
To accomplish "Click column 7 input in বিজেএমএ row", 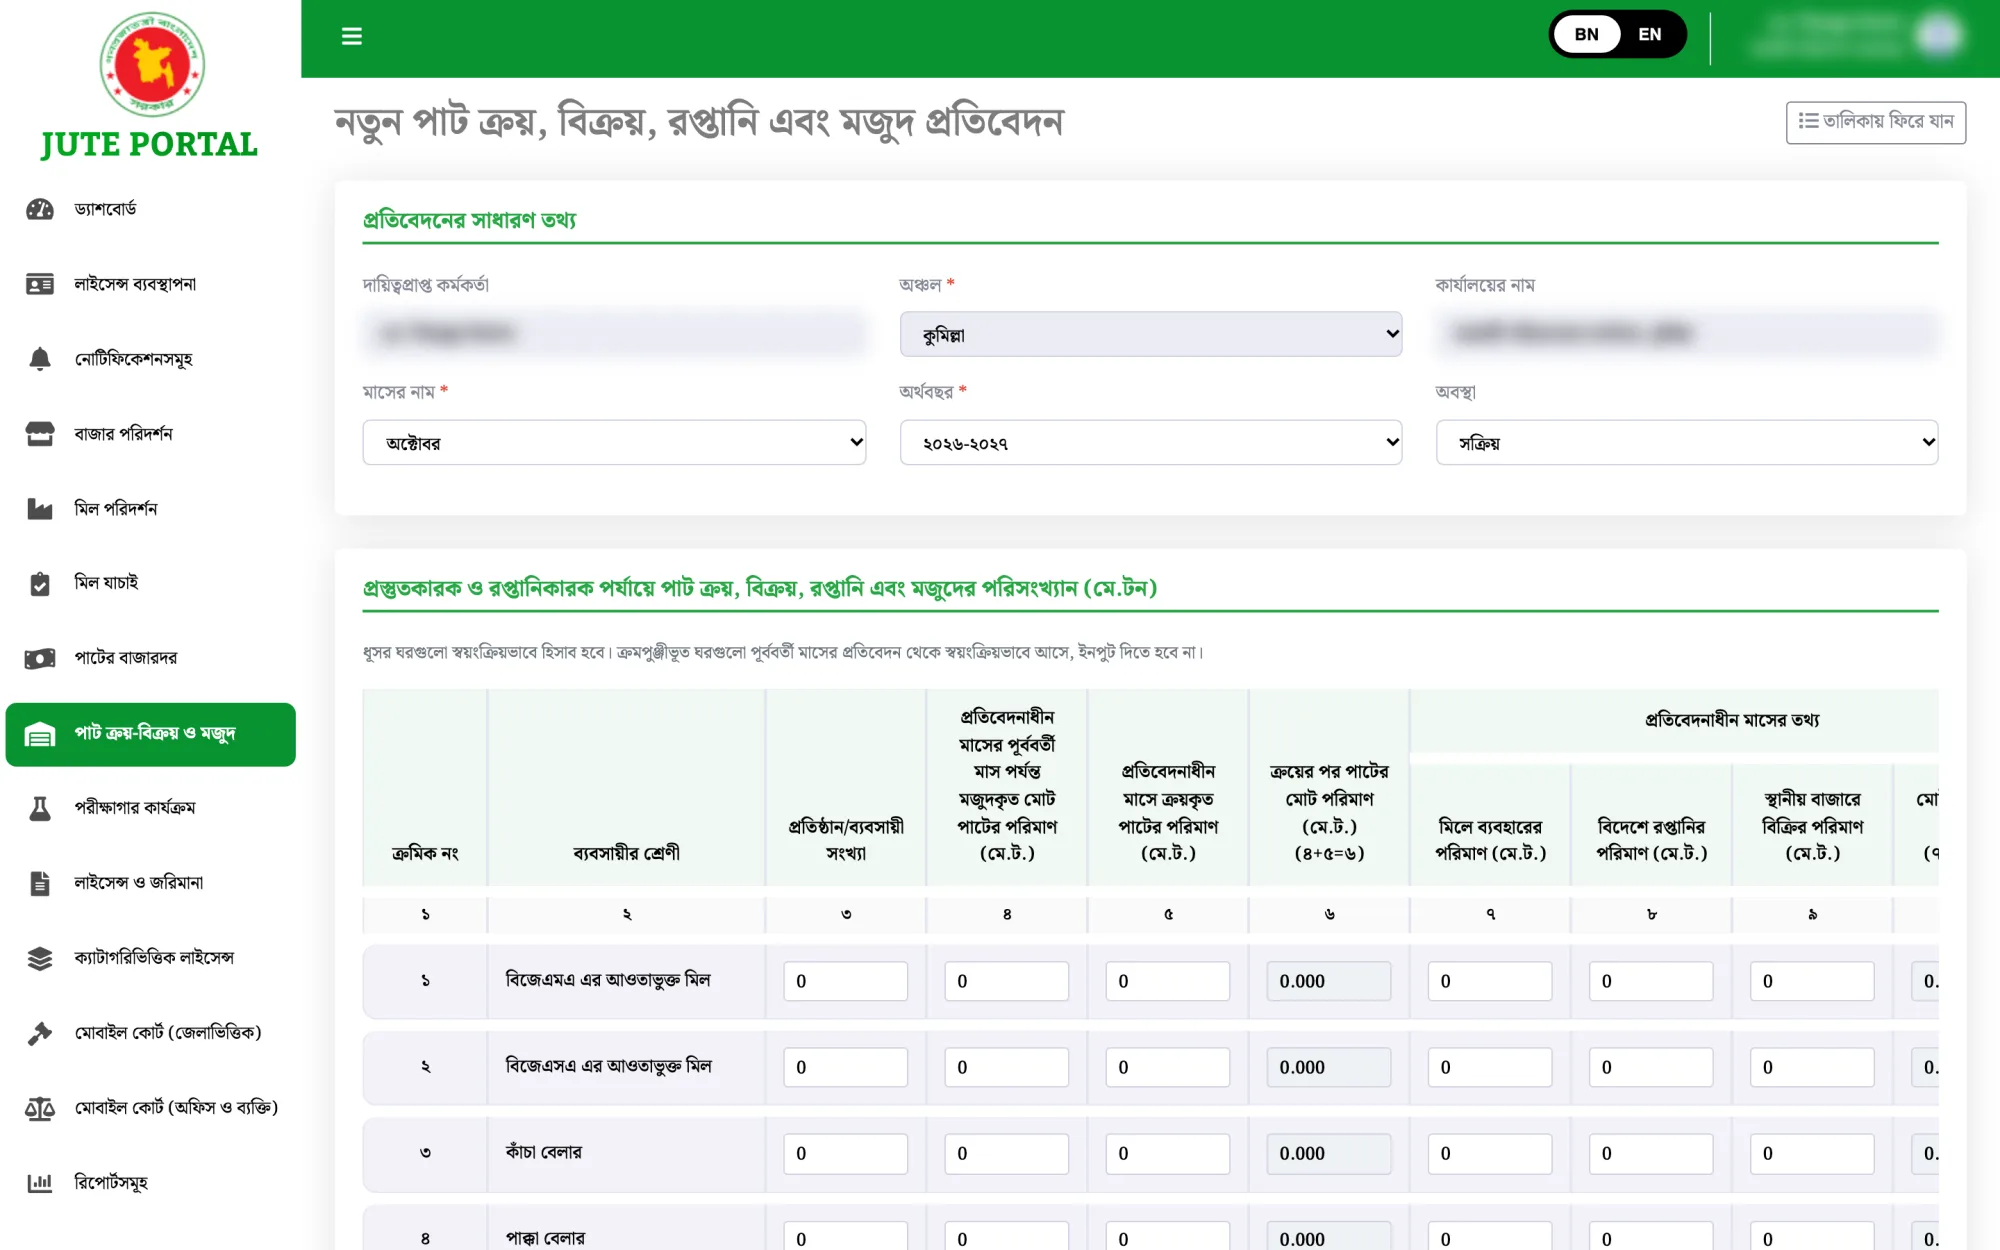I will tap(1490, 981).
